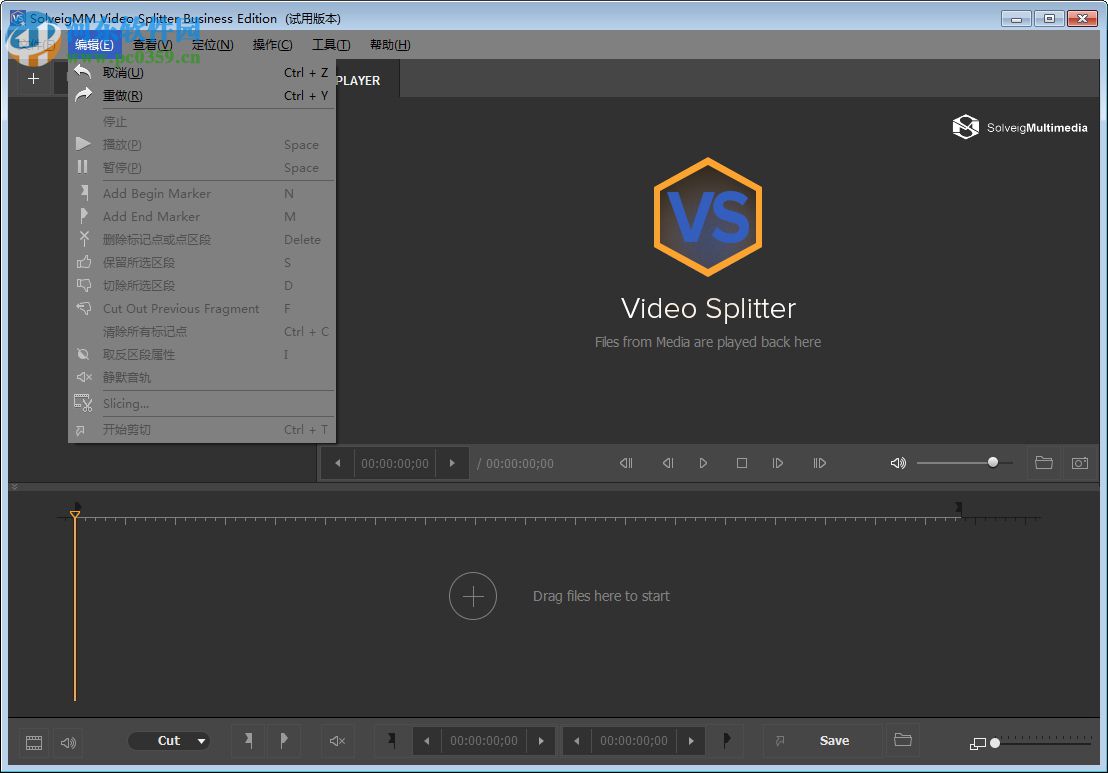Click the Add End Marker flag icon

pyautogui.click(x=84, y=216)
